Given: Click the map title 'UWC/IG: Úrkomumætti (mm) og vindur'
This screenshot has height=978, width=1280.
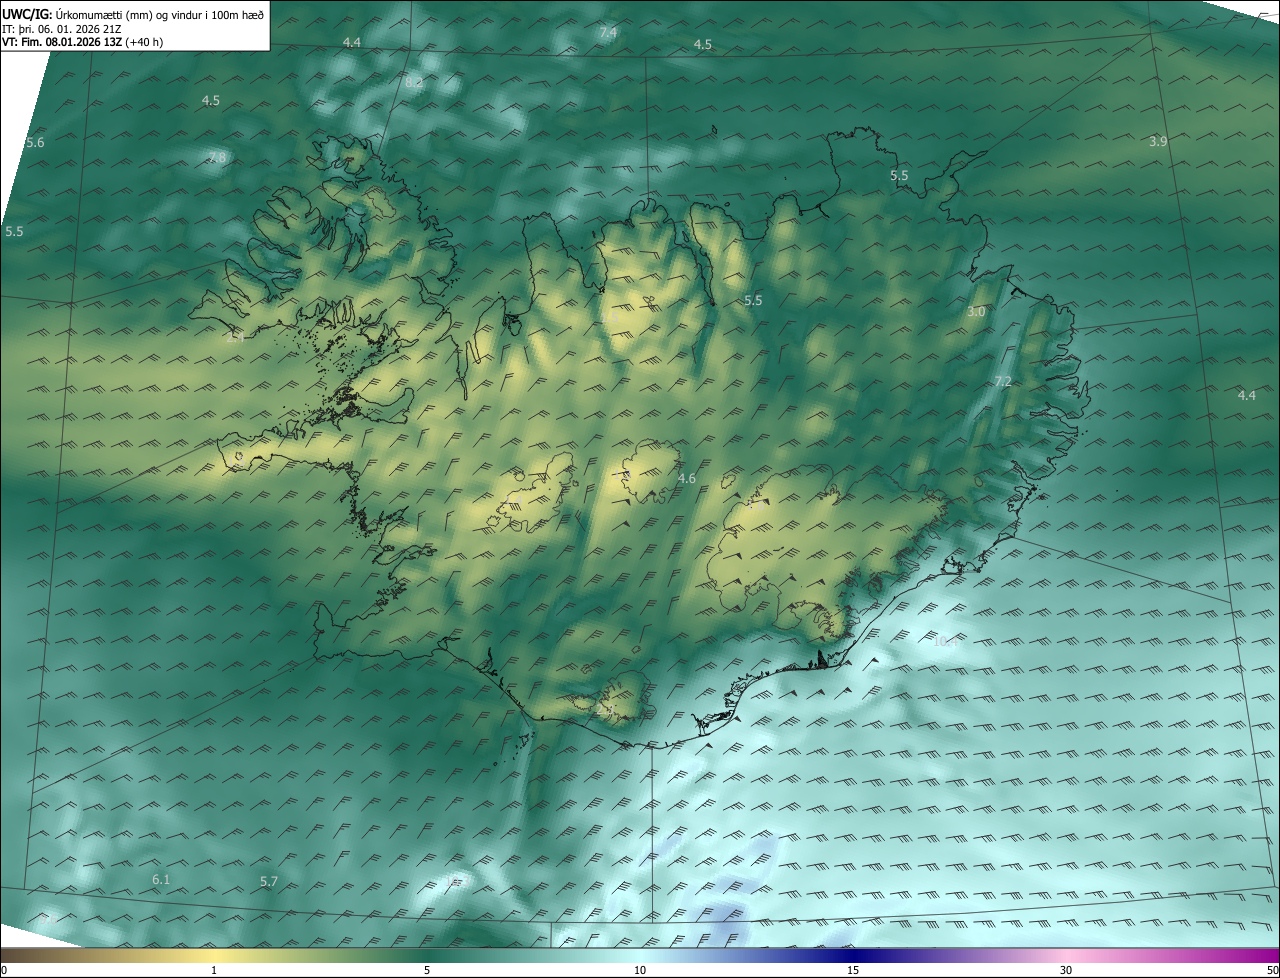Looking at the screenshot, I should 133,15.
